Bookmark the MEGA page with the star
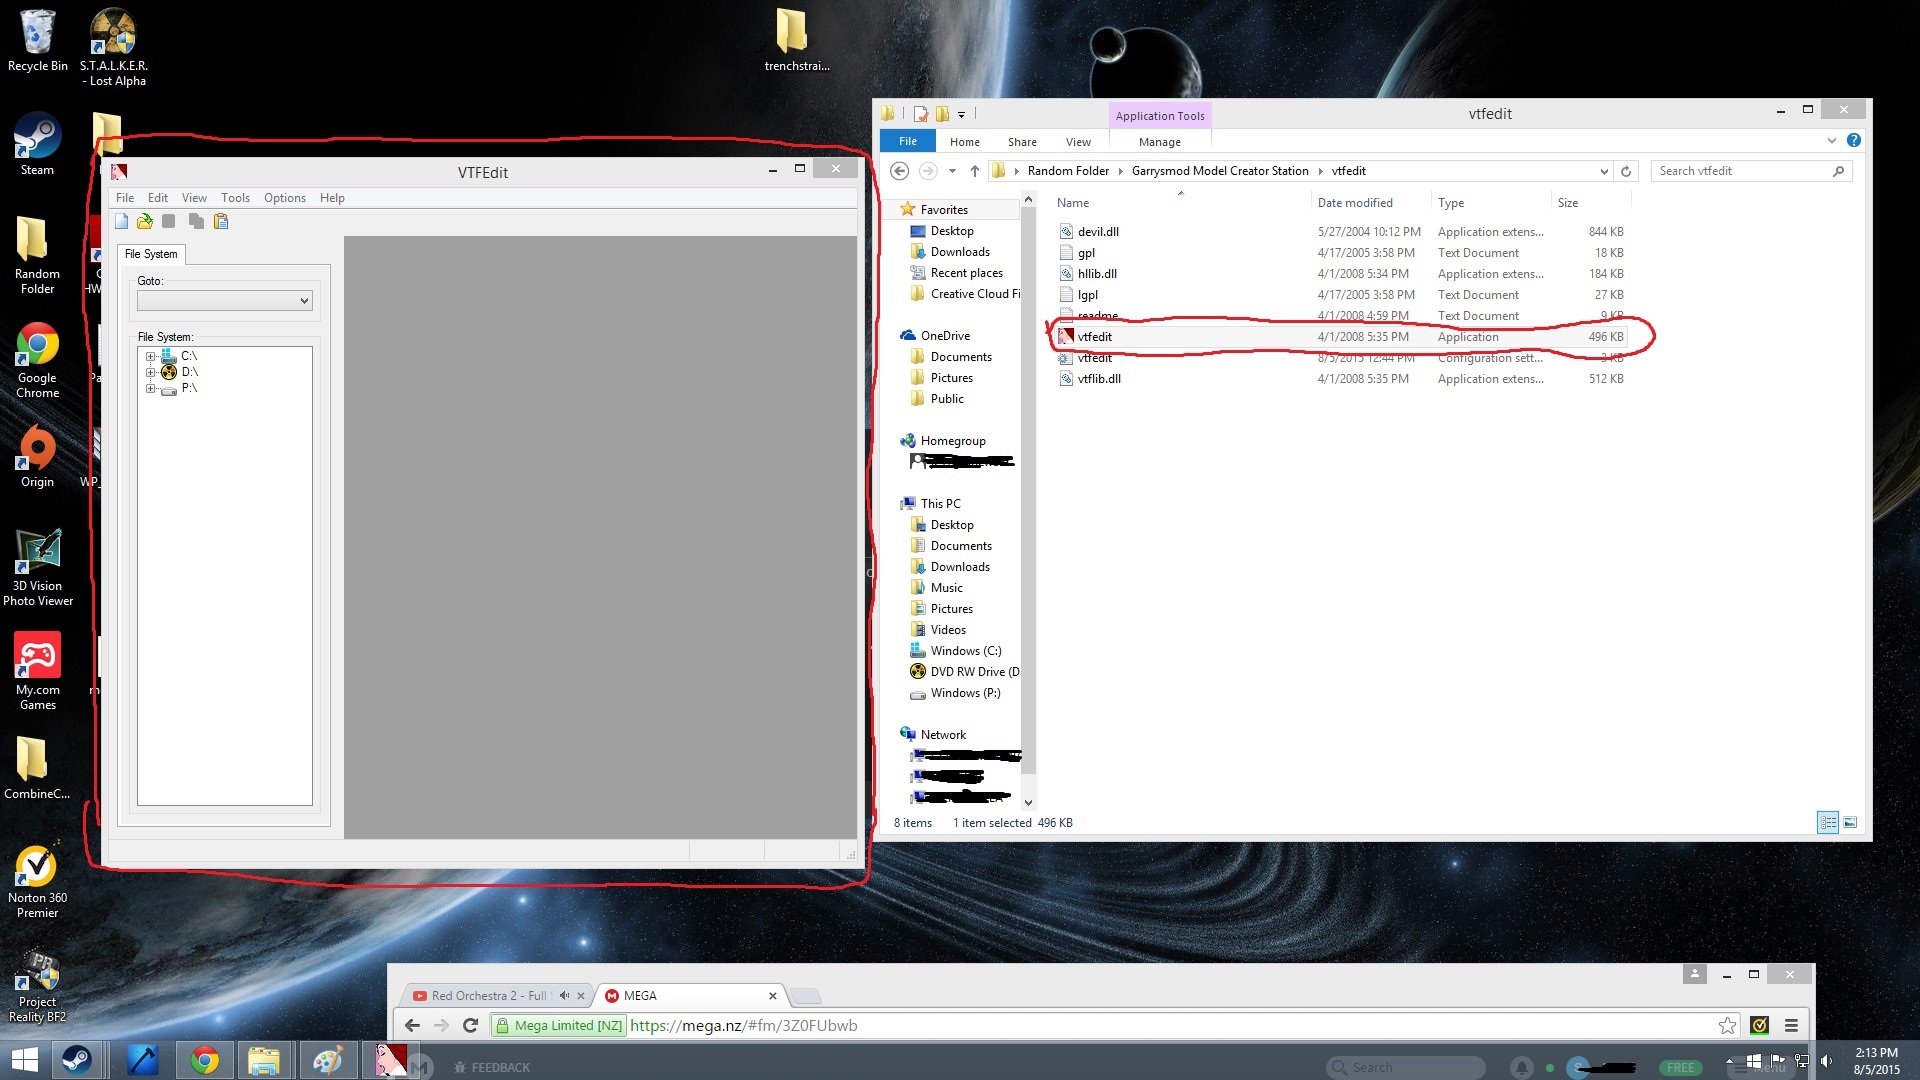Image resolution: width=1920 pixels, height=1080 pixels. click(1727, 1025)
